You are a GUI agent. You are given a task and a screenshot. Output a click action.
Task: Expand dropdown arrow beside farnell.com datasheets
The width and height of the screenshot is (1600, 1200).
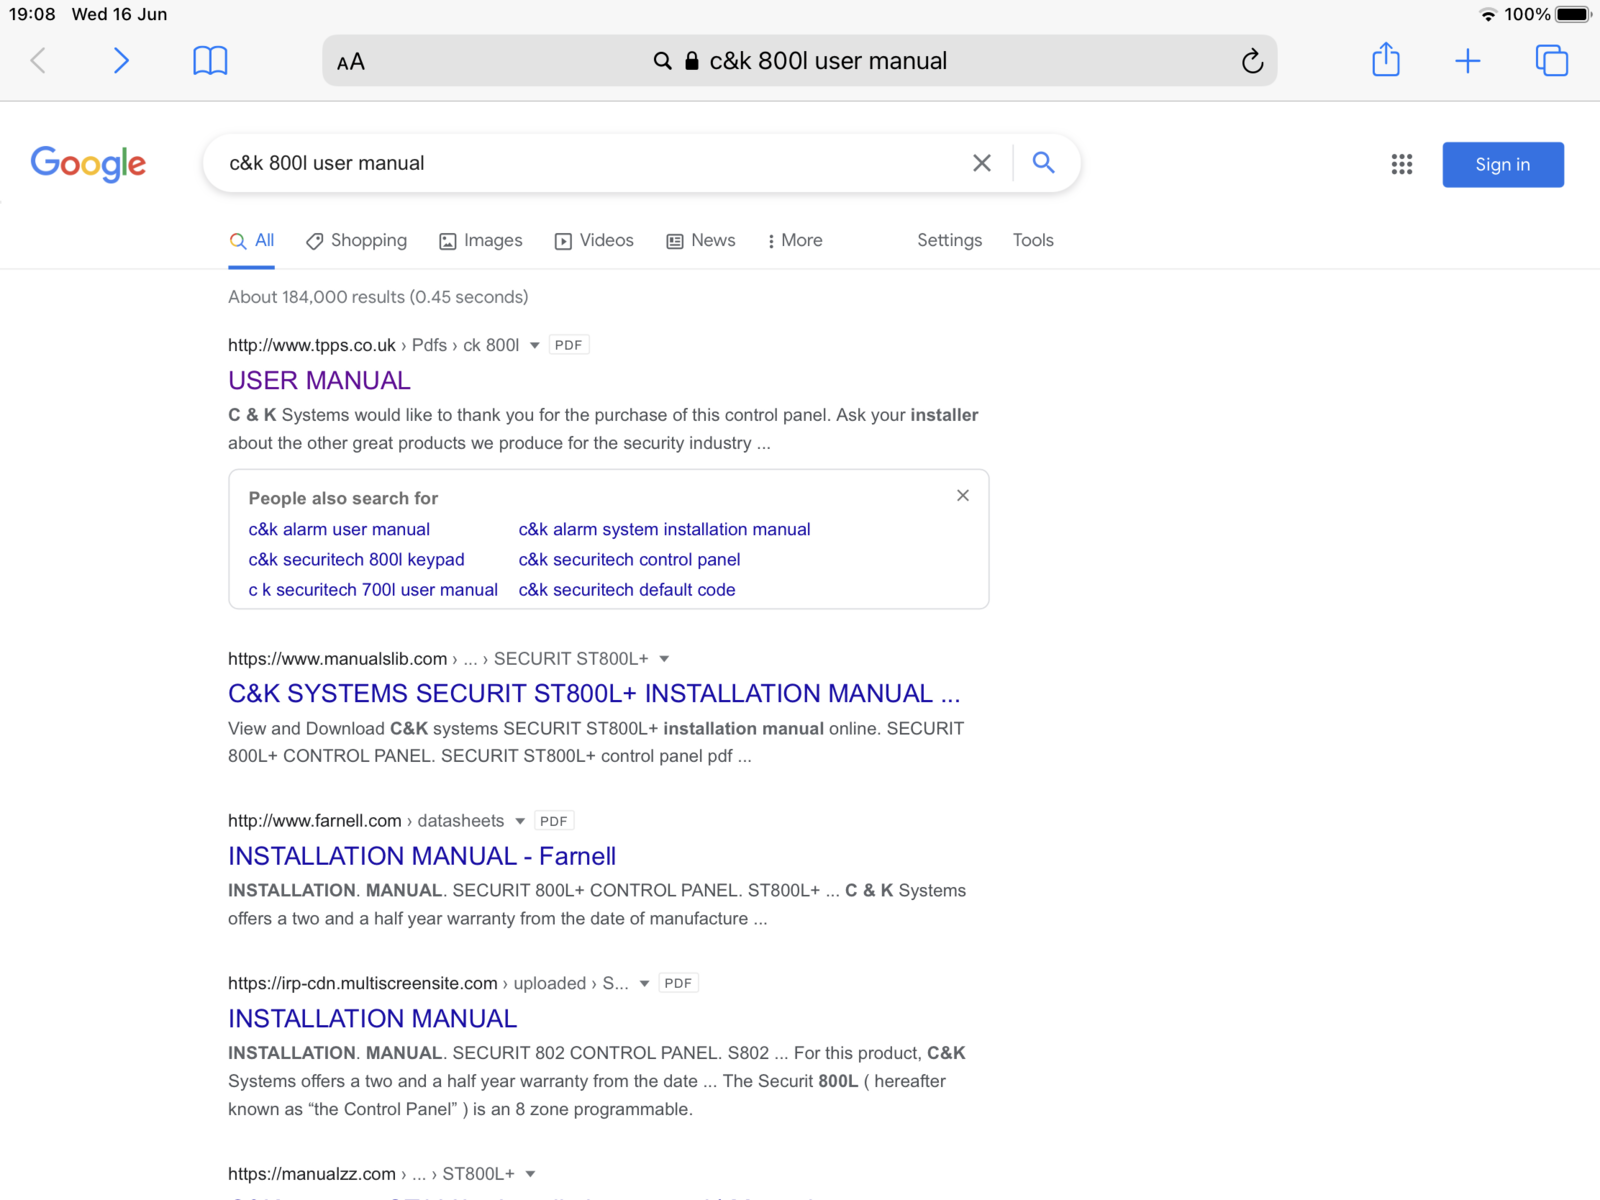pyautogui.click(x=520, y=821)
